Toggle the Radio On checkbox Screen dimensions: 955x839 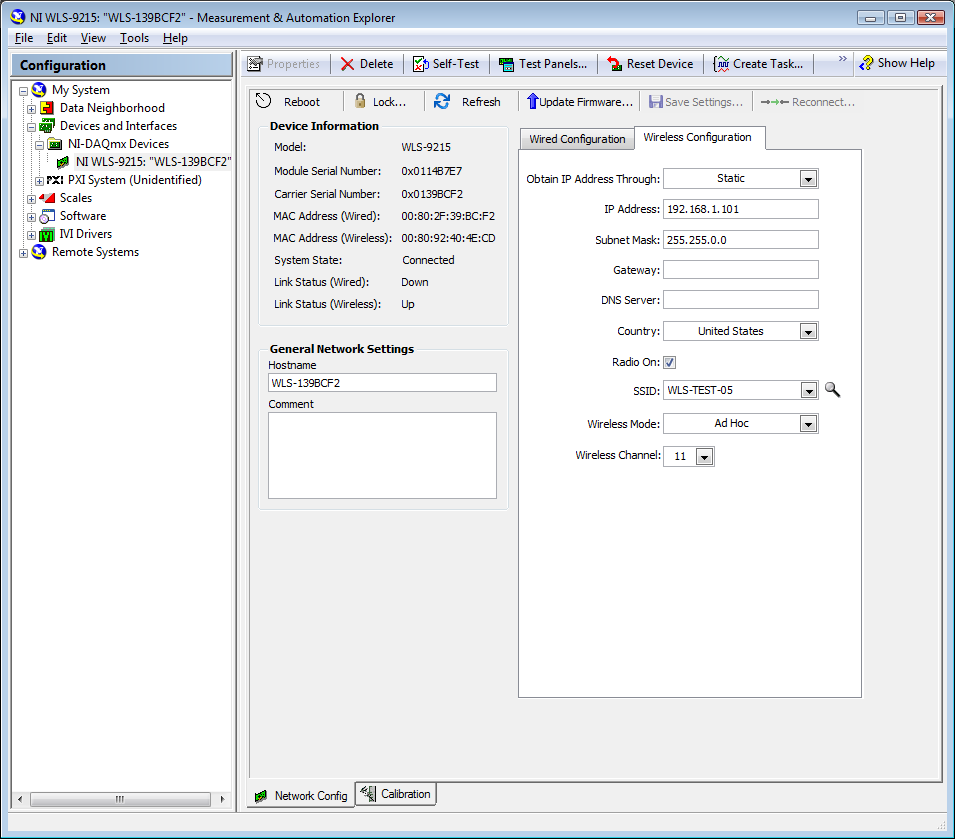tap(670, 363)
